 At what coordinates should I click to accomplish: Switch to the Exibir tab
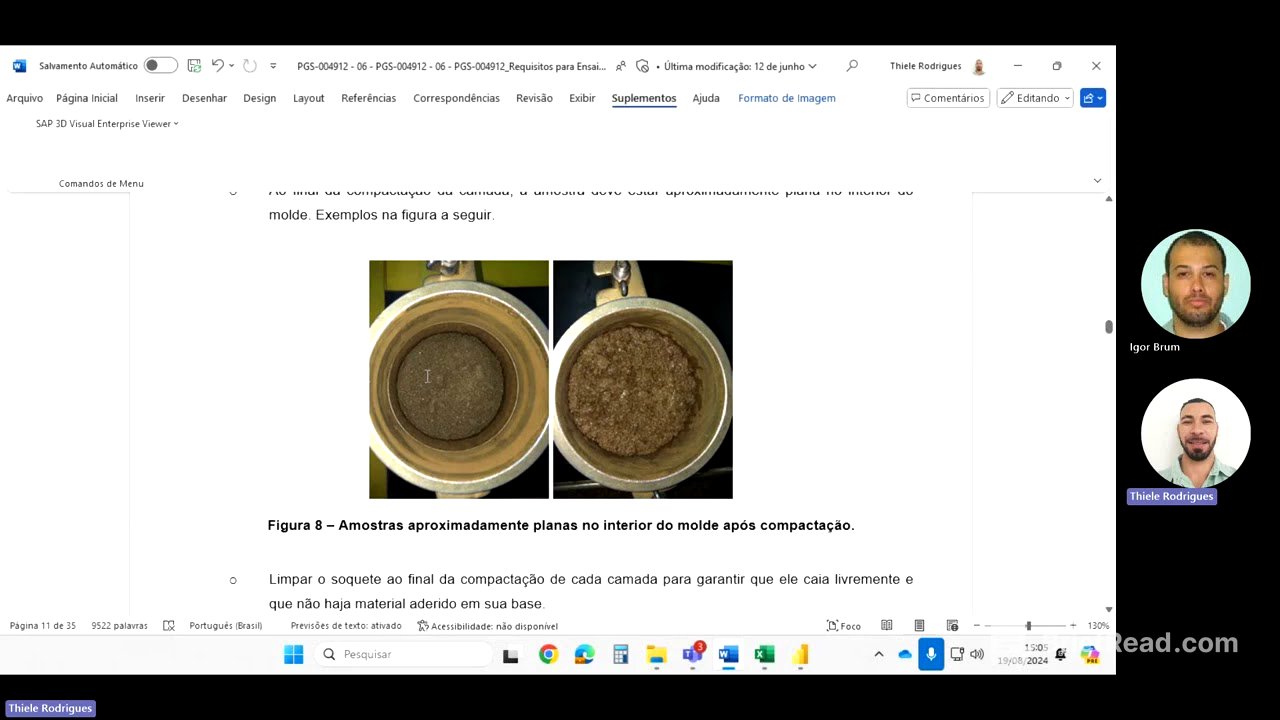click(x=582, y=98)
